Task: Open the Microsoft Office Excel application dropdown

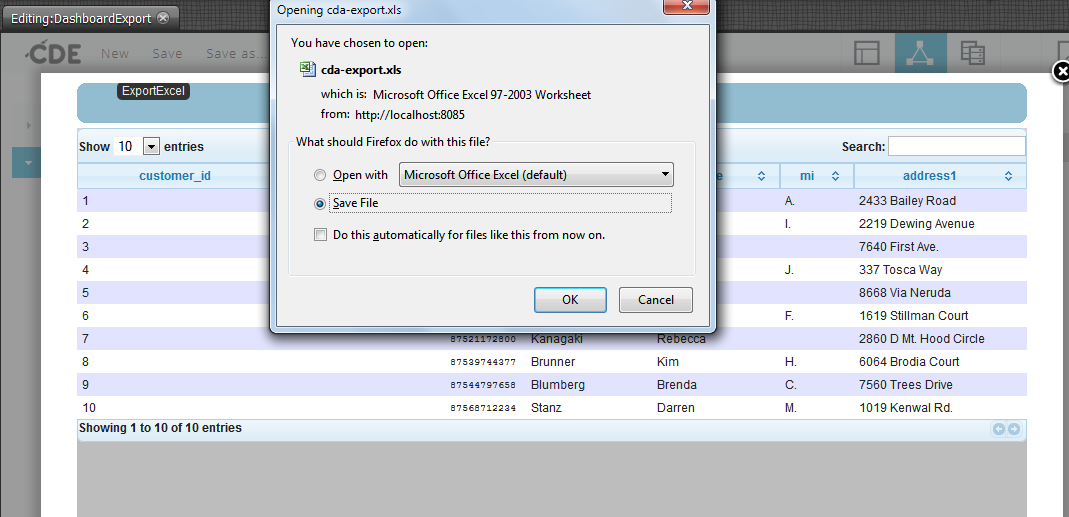Action: [536, 175]
